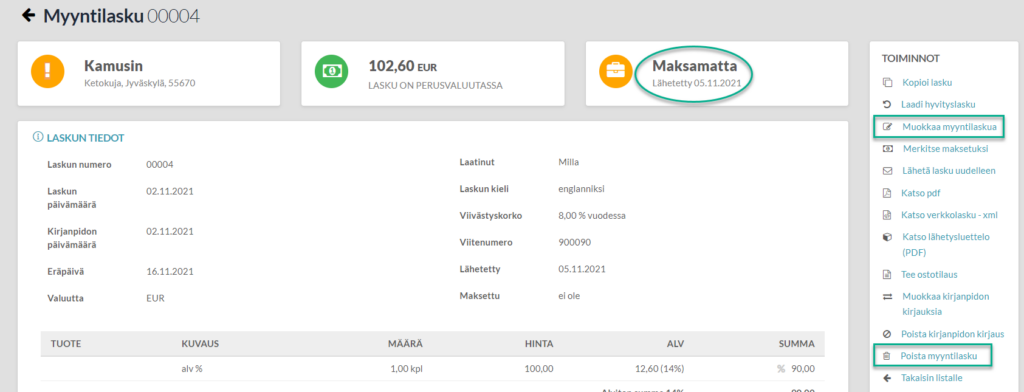Open Katso verkkolasku - xml
This screenshot has width=1024, height=392.
tap(949, 215)
